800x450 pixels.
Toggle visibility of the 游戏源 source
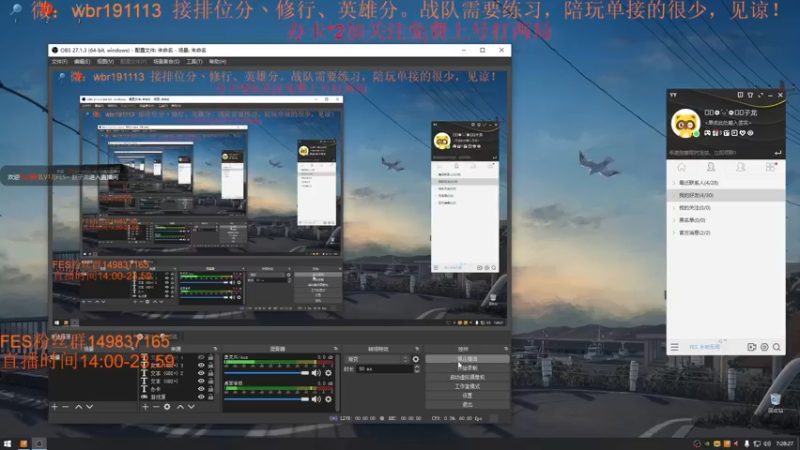[x=201, y=396]
